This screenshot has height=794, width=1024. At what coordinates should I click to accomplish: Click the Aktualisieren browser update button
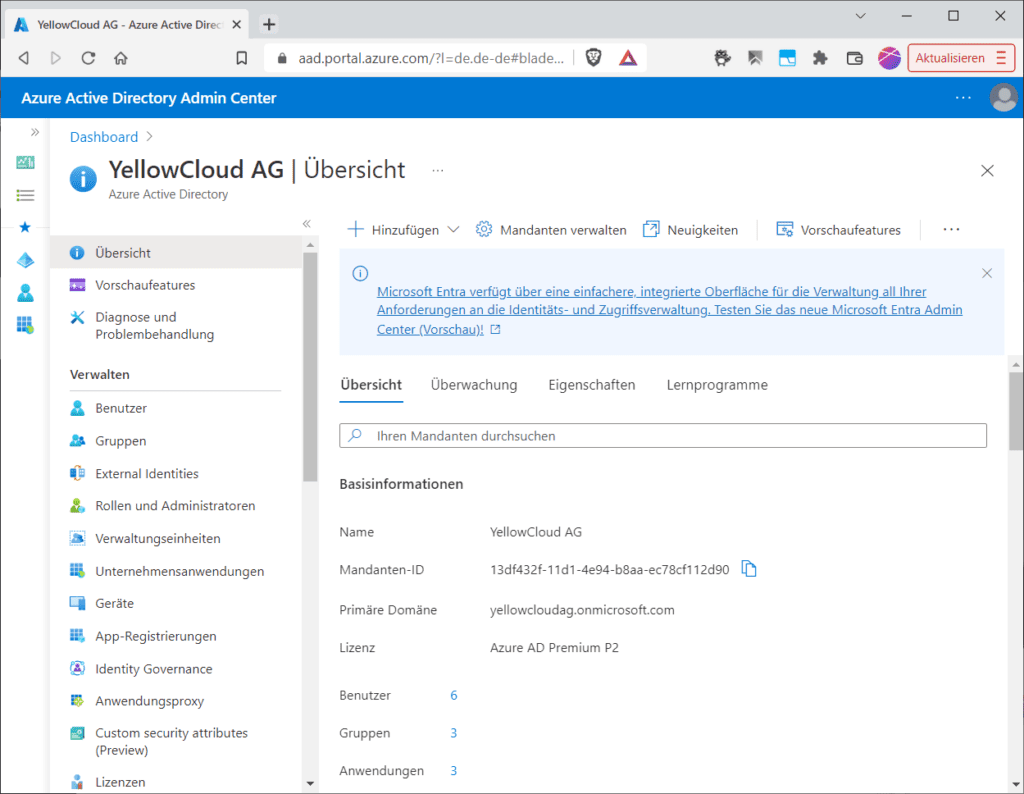click(x=961, y=58)
